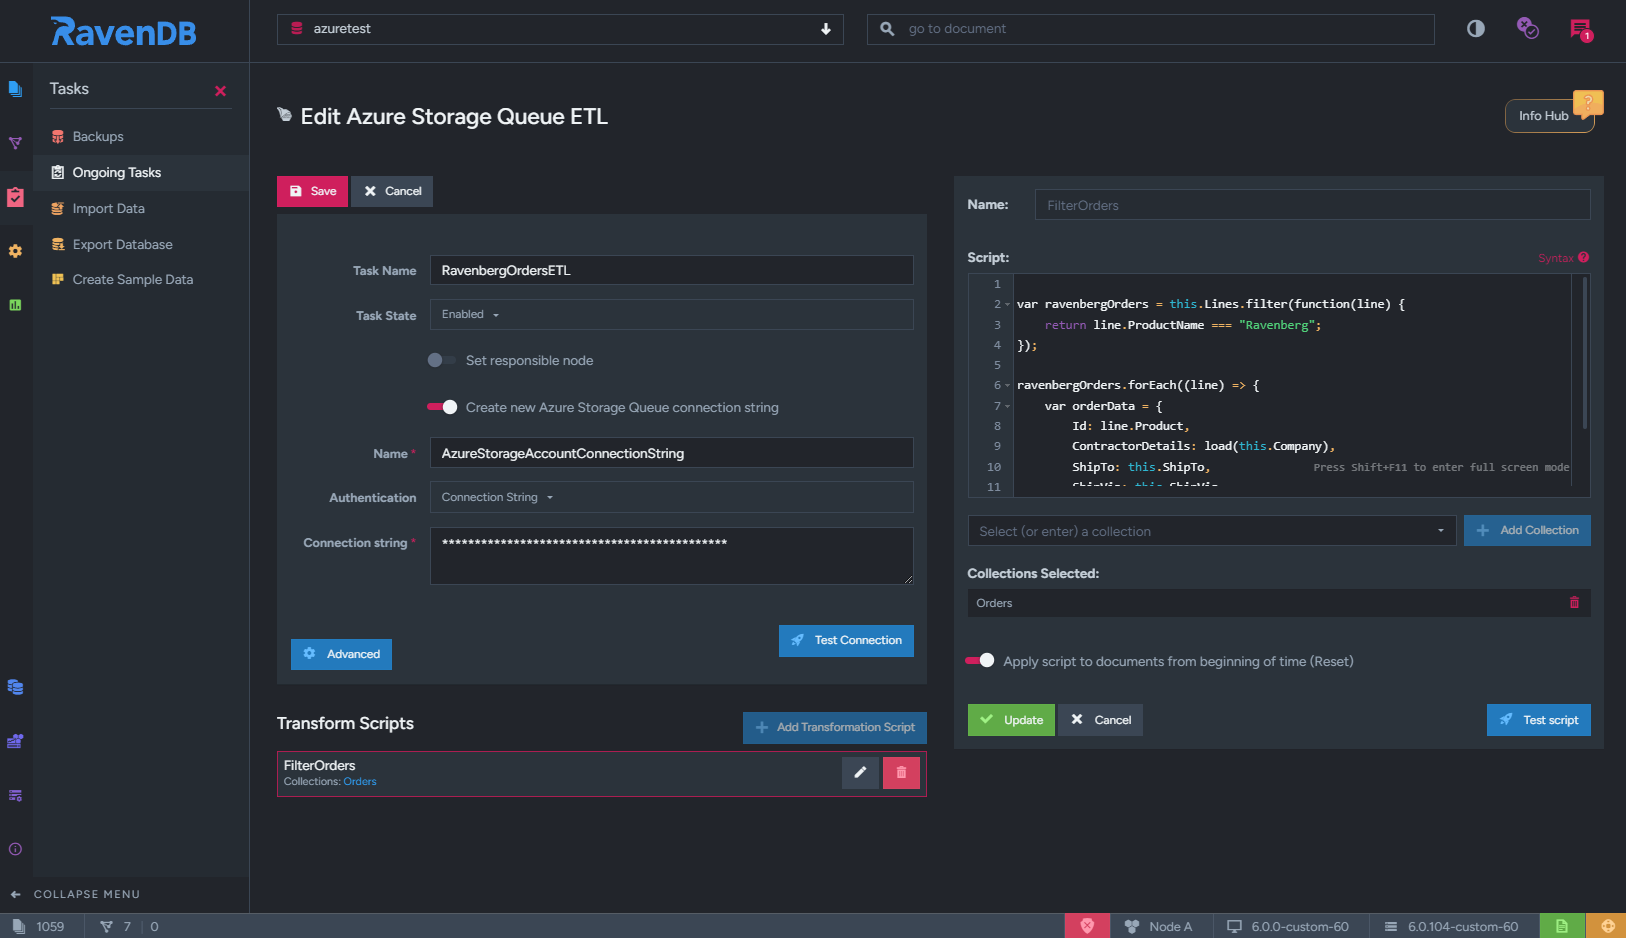Image resolution: width=1626 pixels, height=938 pixels.
Task: Click Node A in status bar
Action: [1159, 926]
